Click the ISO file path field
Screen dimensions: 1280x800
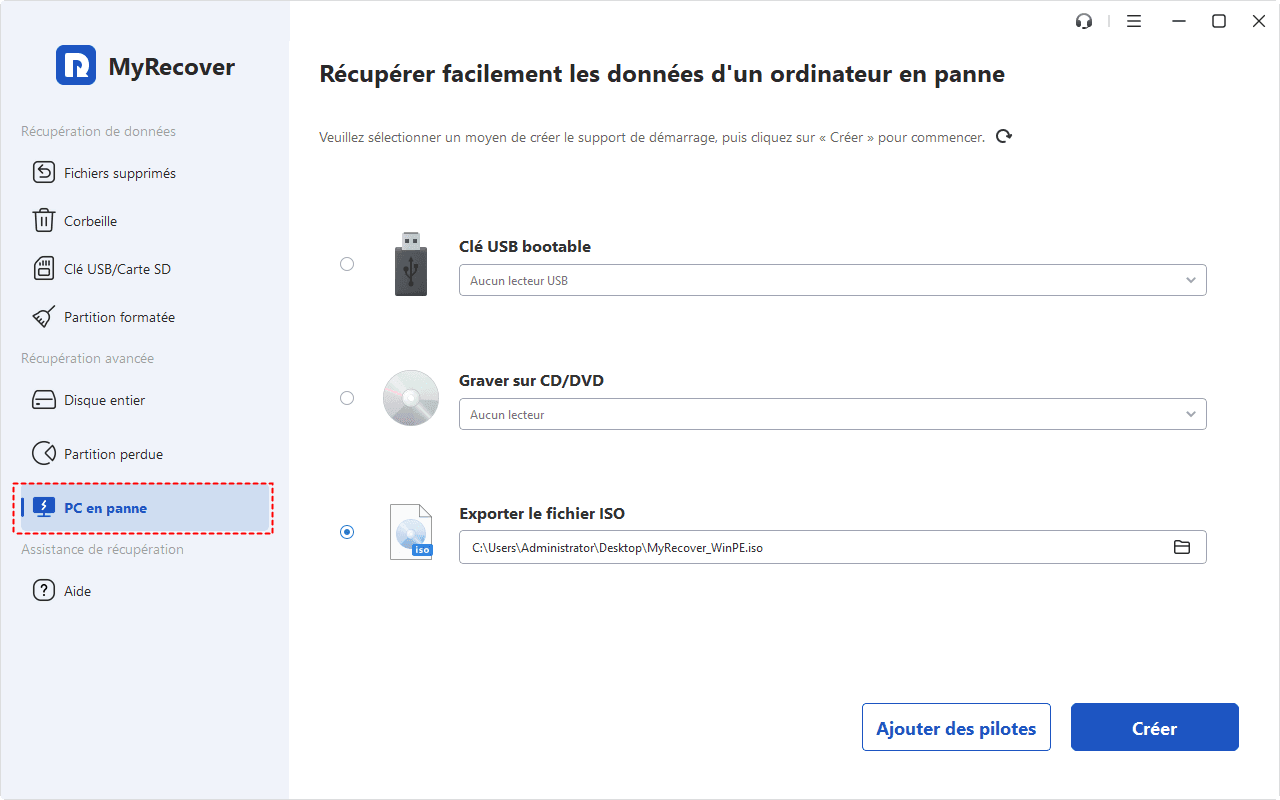[833, 547]
